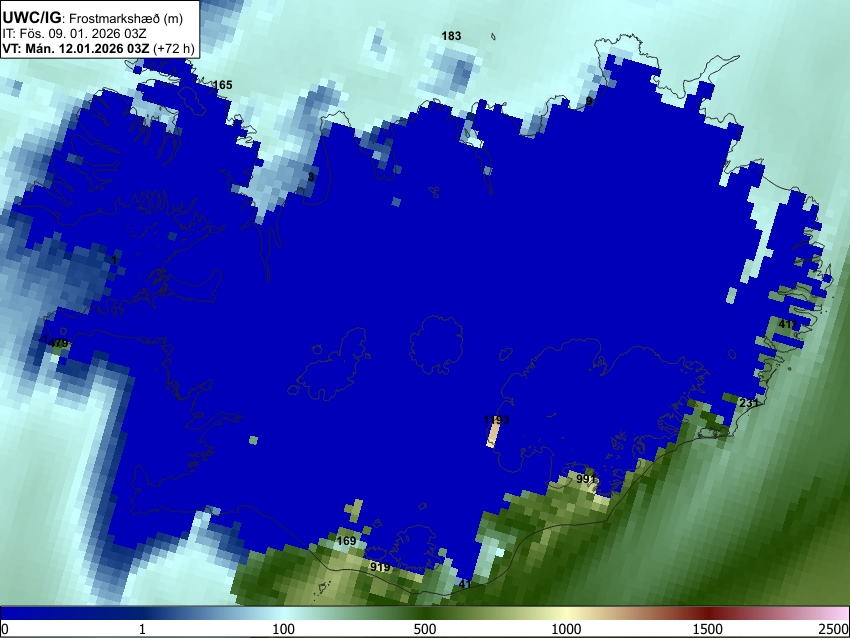Viewport: 850px width, 638px height.
Task: Click the legend label 2500
Action: (x=834, y=629)
